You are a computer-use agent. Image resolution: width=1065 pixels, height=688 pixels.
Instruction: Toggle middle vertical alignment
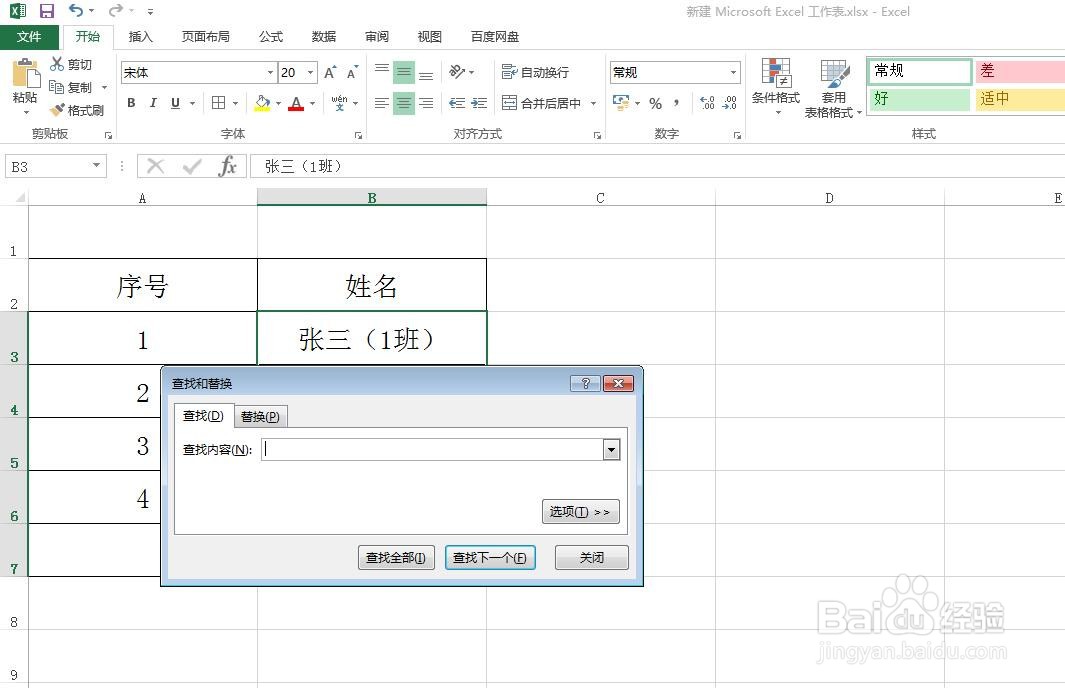(x=403, y=72)
